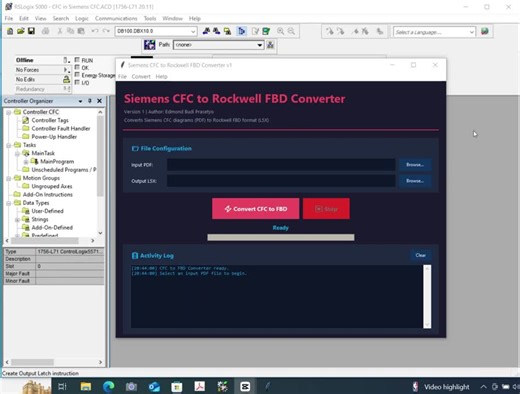This screenshot has width=520, height=394.
Task: Click the lock icon next to No Edits
Action: click(66, 79)
